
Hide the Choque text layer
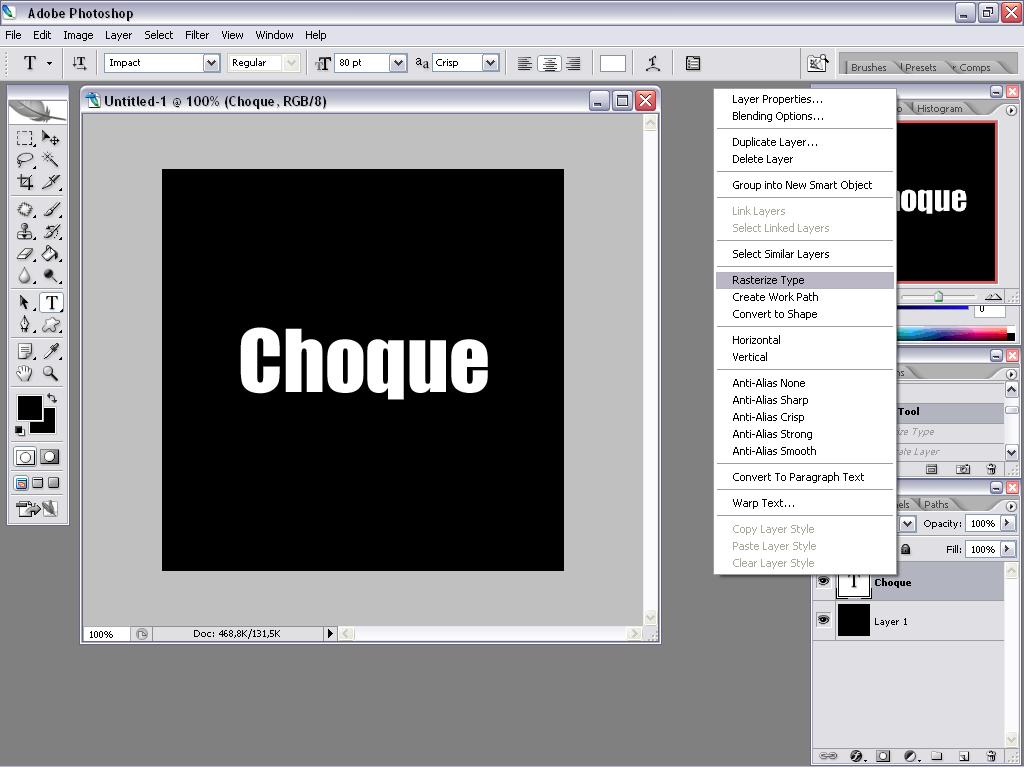(824, 581)
